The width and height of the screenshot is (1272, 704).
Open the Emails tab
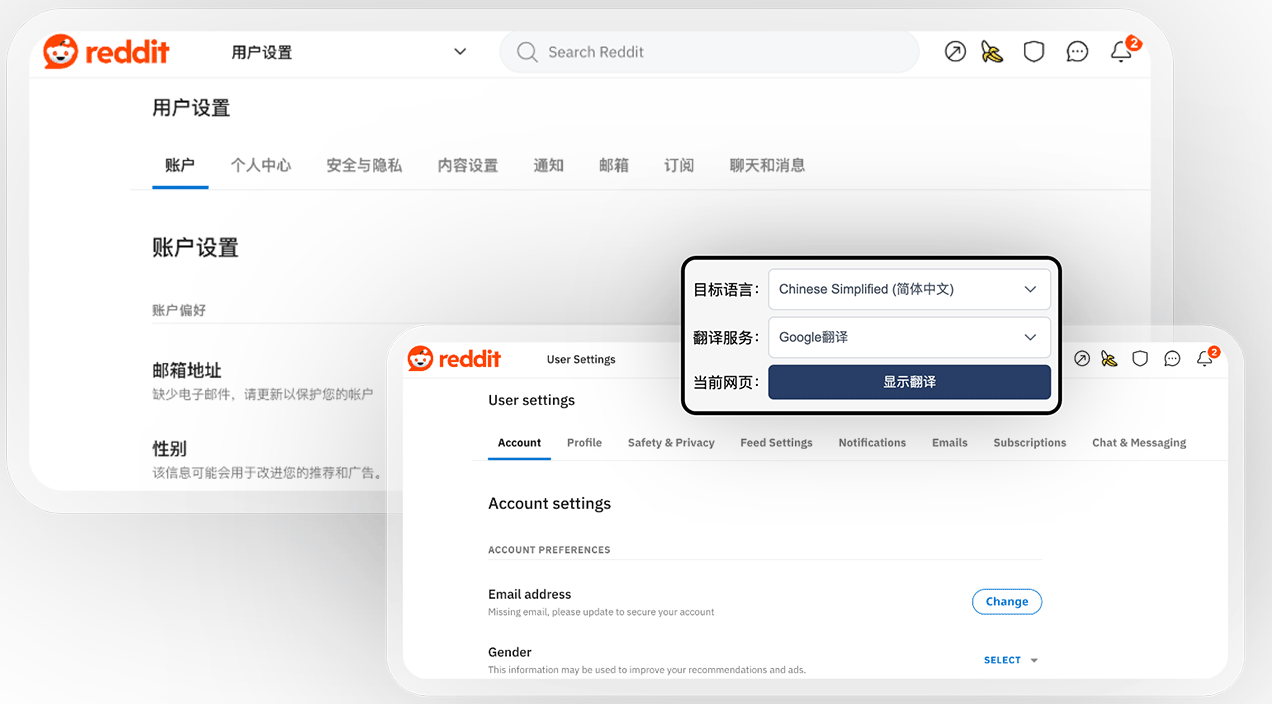950,443
